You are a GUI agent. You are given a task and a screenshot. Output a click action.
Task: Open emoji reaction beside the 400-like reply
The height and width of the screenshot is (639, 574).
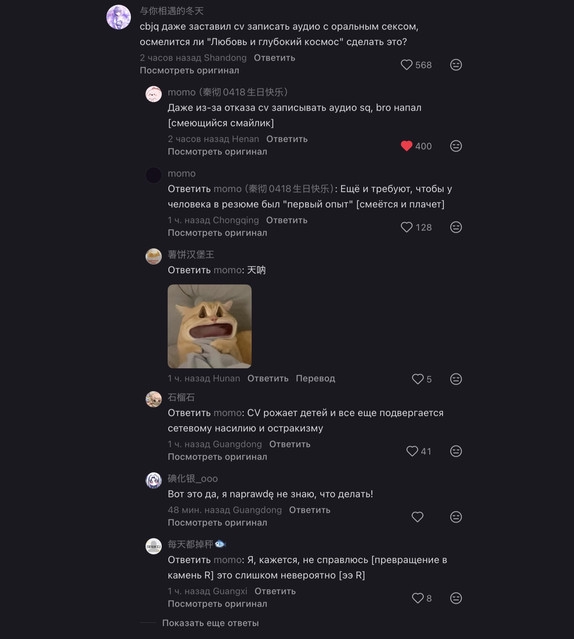456,146
